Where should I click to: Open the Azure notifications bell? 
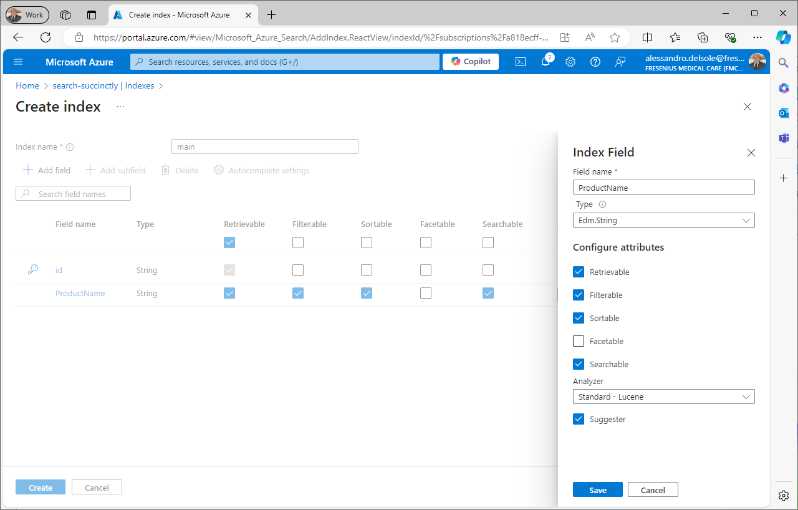(x=546, y=61)
